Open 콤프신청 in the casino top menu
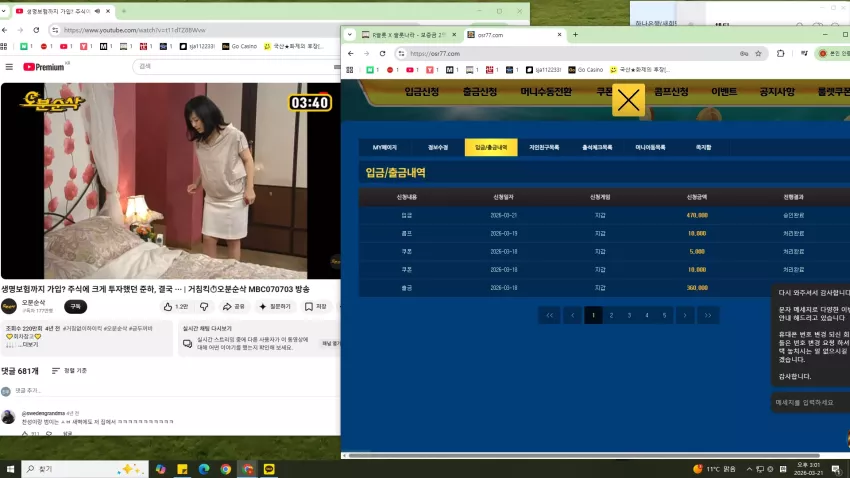Viewport: 850px width, 478px height. tap(671, 92)
